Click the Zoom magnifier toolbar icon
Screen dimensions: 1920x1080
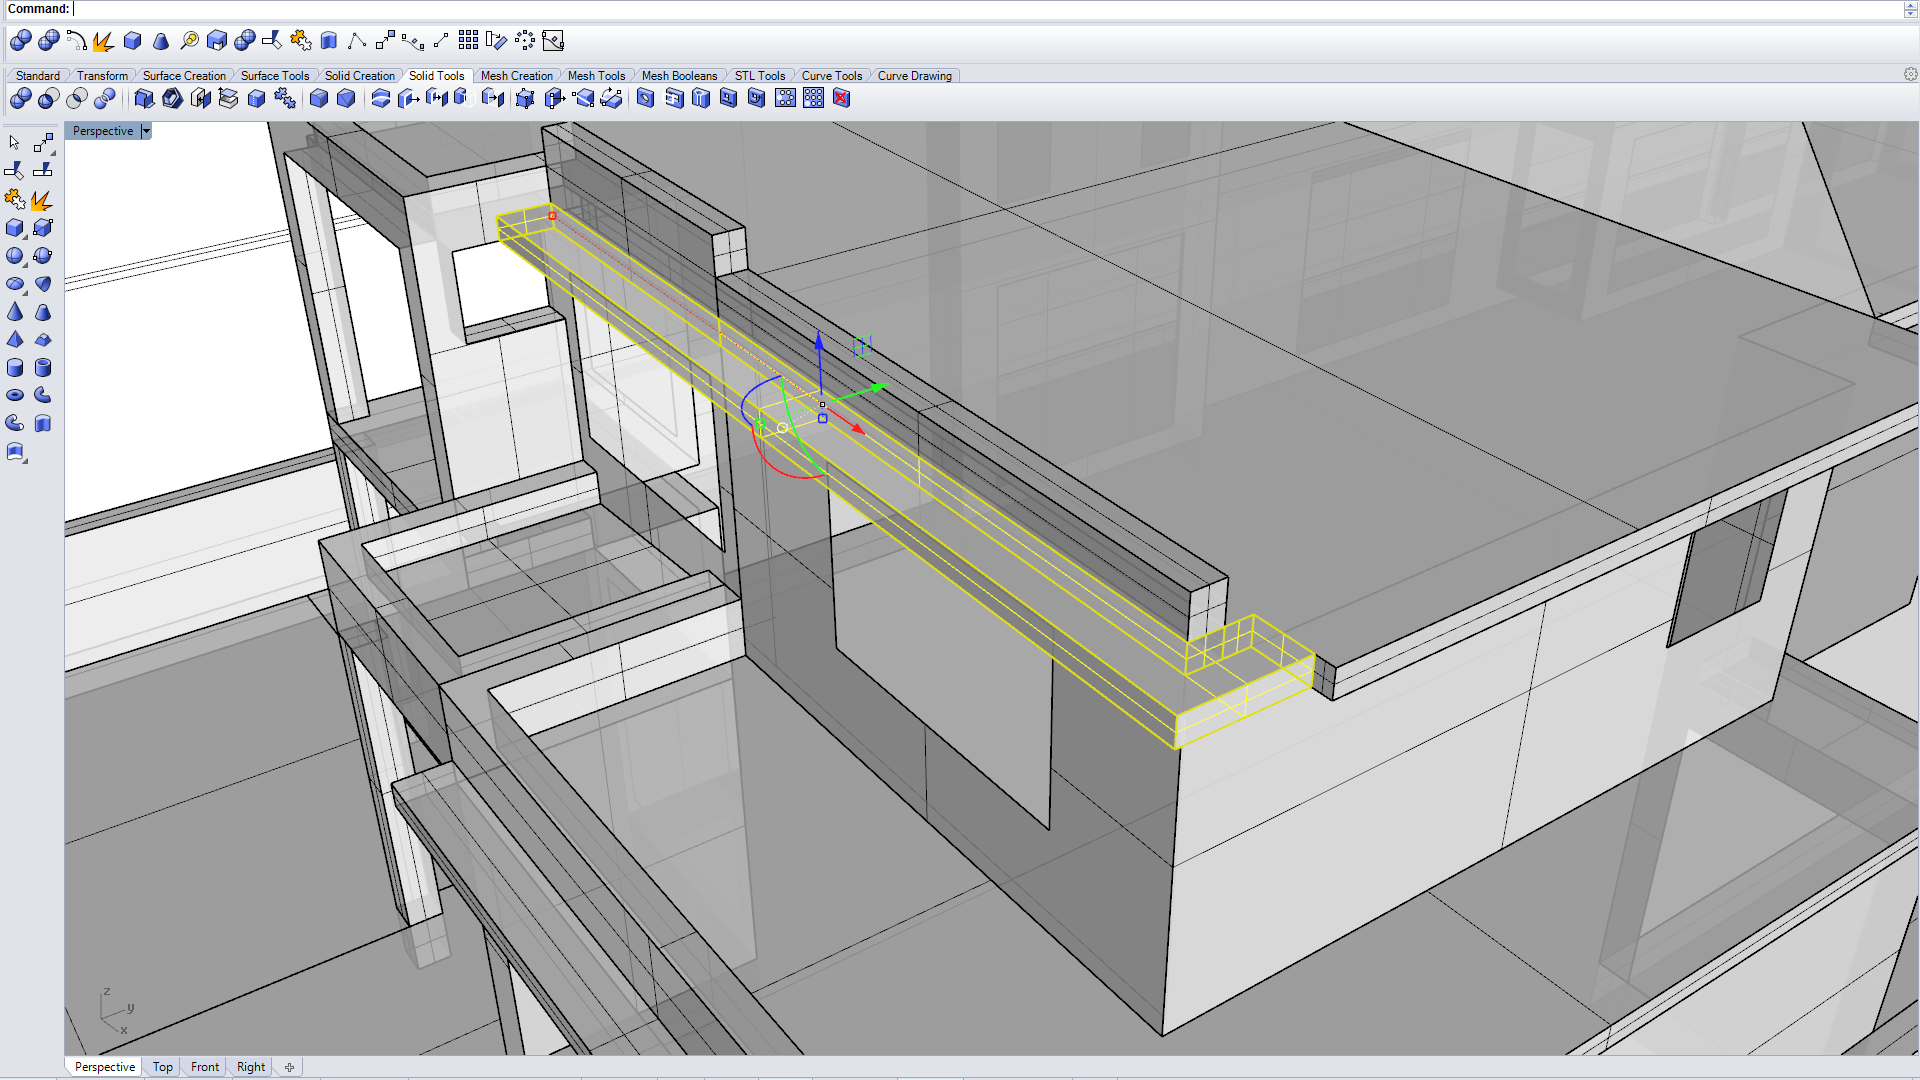189,41
